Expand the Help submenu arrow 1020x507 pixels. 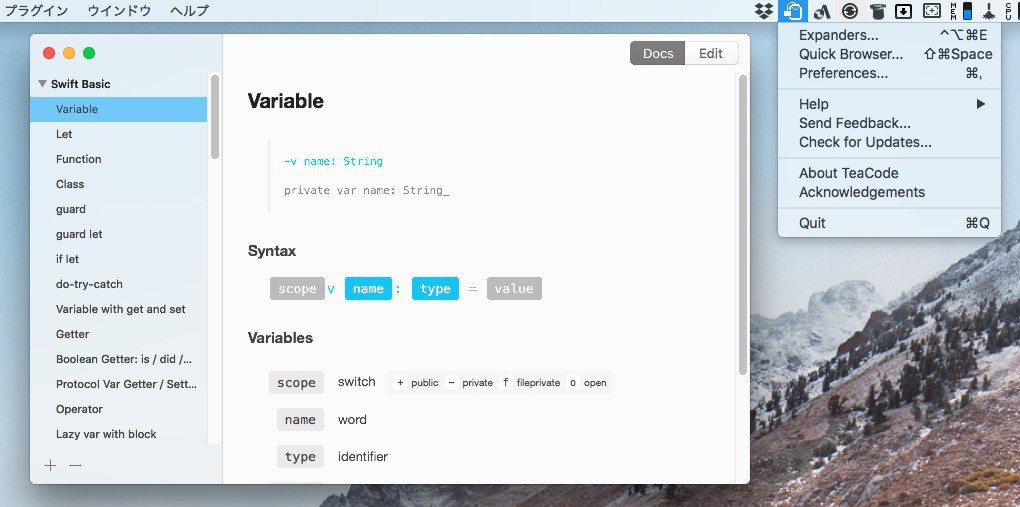(981, 104)
